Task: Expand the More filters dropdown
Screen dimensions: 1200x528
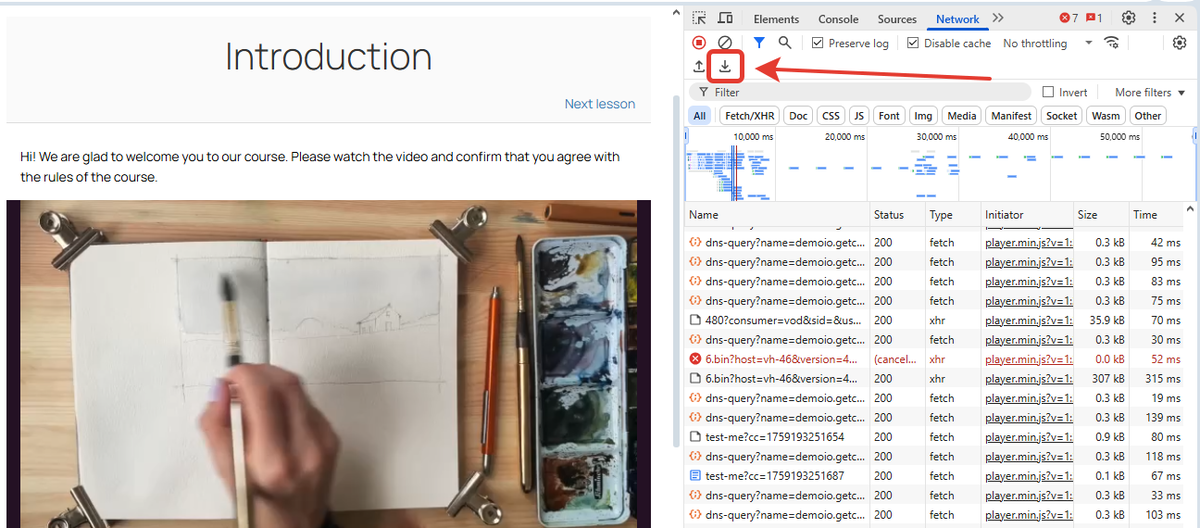Action: (x=1149, y=92)
